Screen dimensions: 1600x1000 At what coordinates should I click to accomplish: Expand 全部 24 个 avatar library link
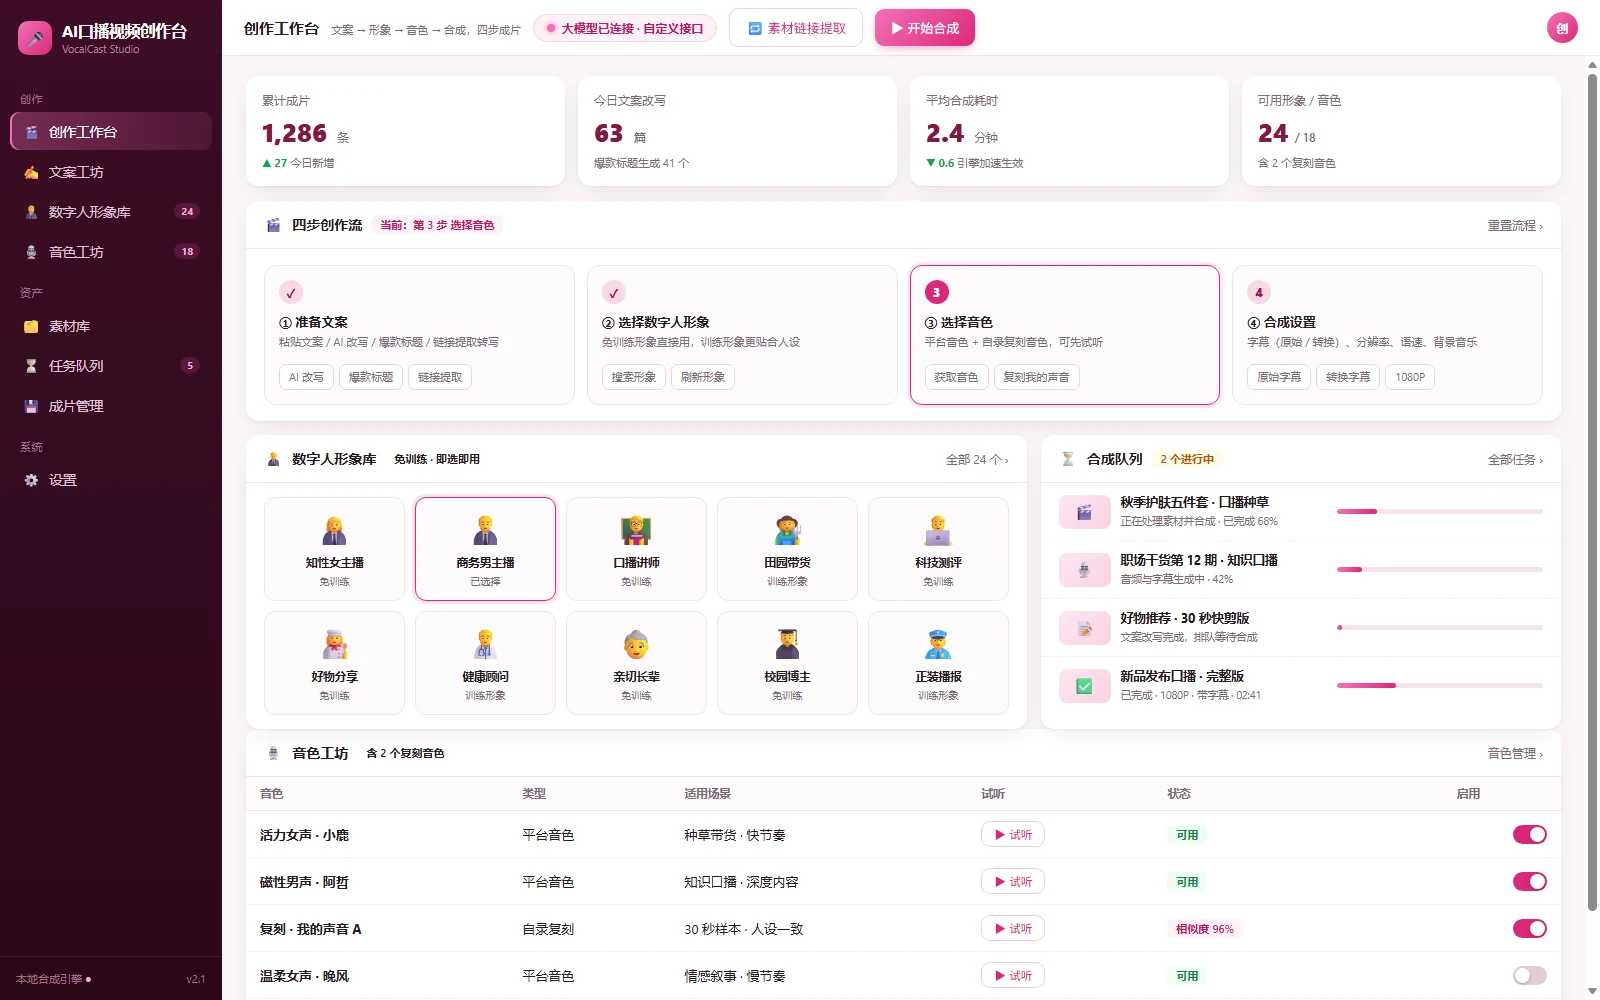(977, 460)
